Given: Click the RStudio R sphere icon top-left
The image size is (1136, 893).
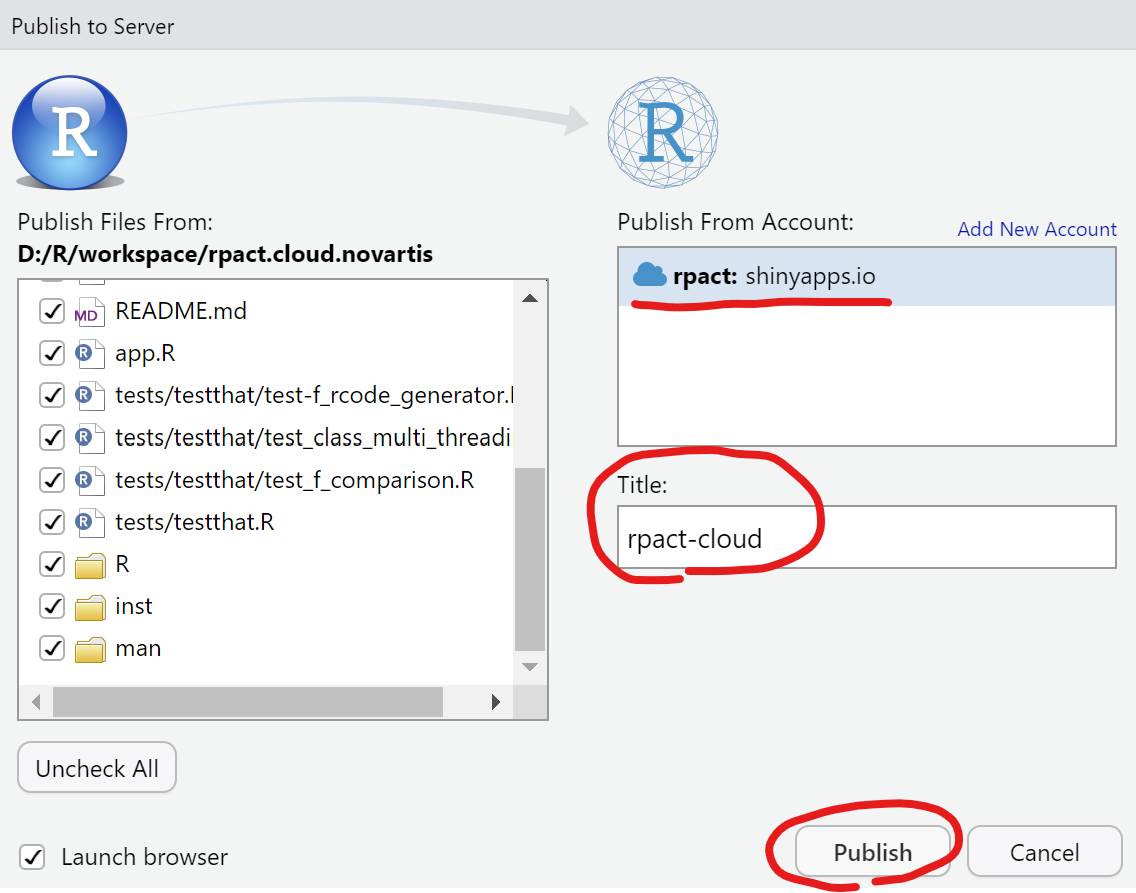Looking at the screenshot, I should coord(68,132).
